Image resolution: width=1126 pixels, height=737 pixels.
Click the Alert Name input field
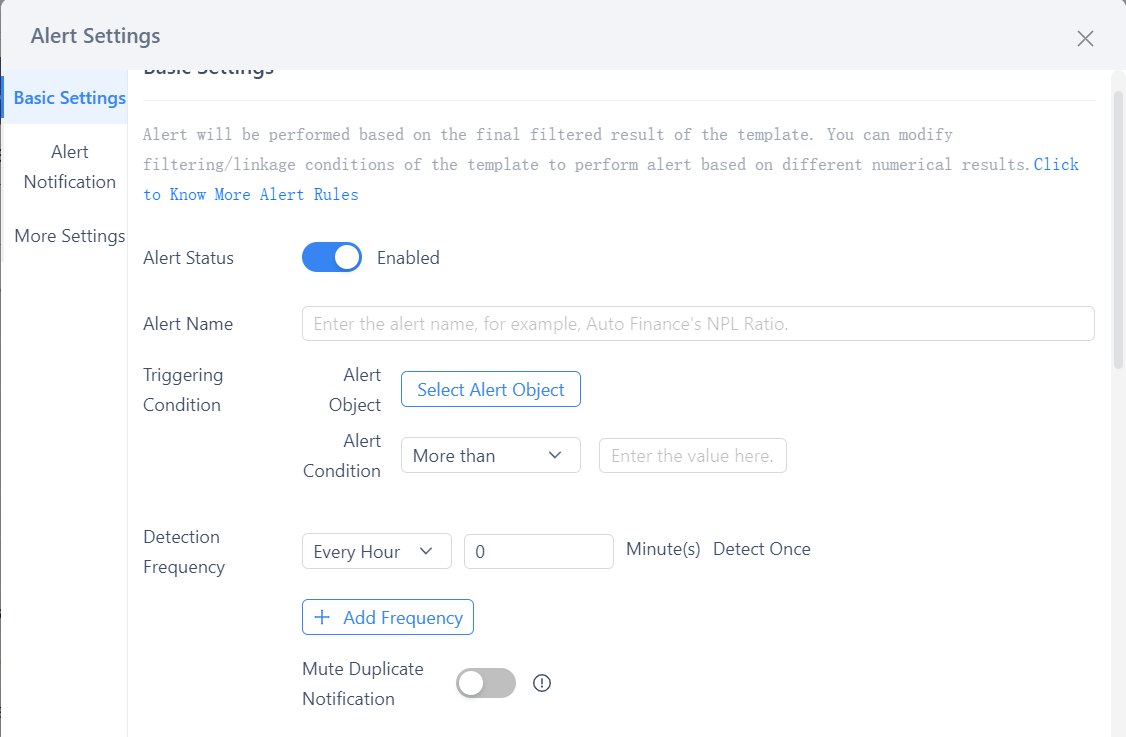[697, 323]
